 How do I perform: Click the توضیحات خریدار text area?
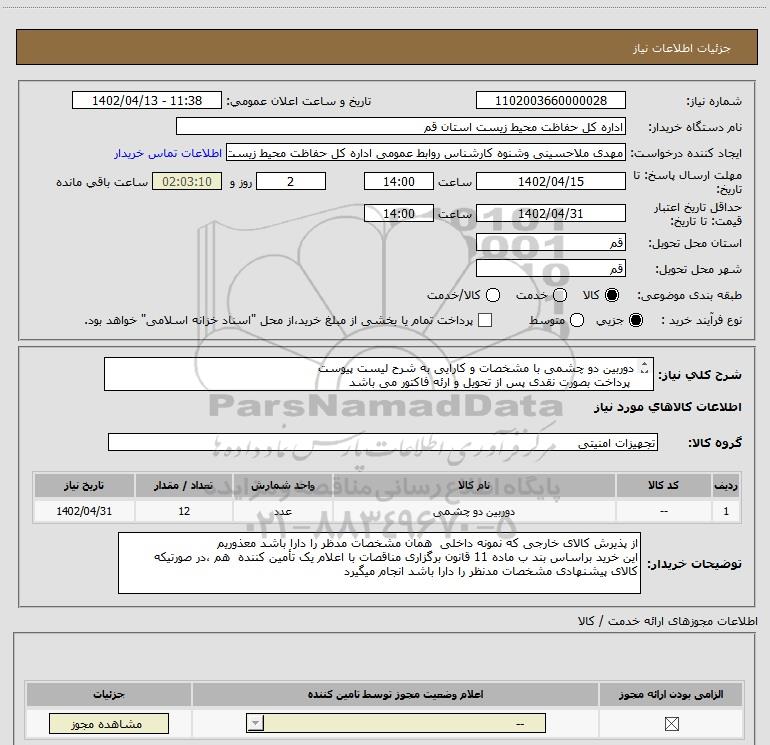[379, 563]
